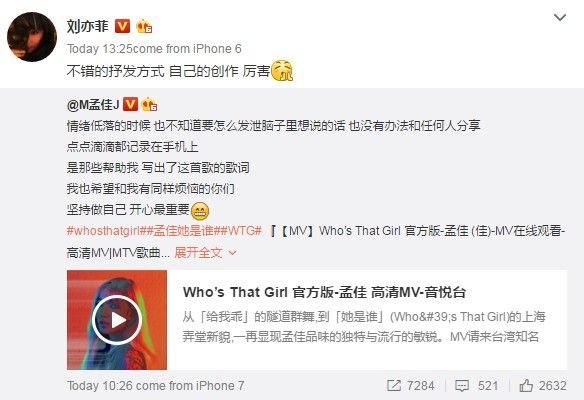The height and width of the screenshot is (400, 584).
Task: Click M孟佳J's membership crown badge
Action: point(149,104)
